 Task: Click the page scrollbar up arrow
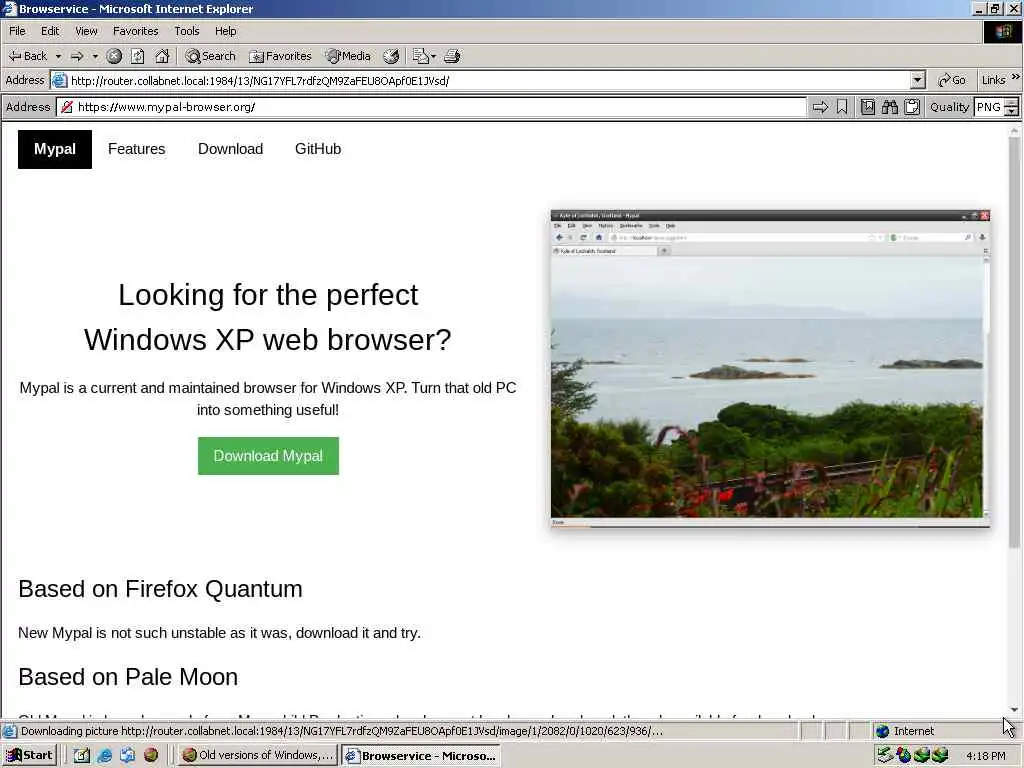[1014, 131]
